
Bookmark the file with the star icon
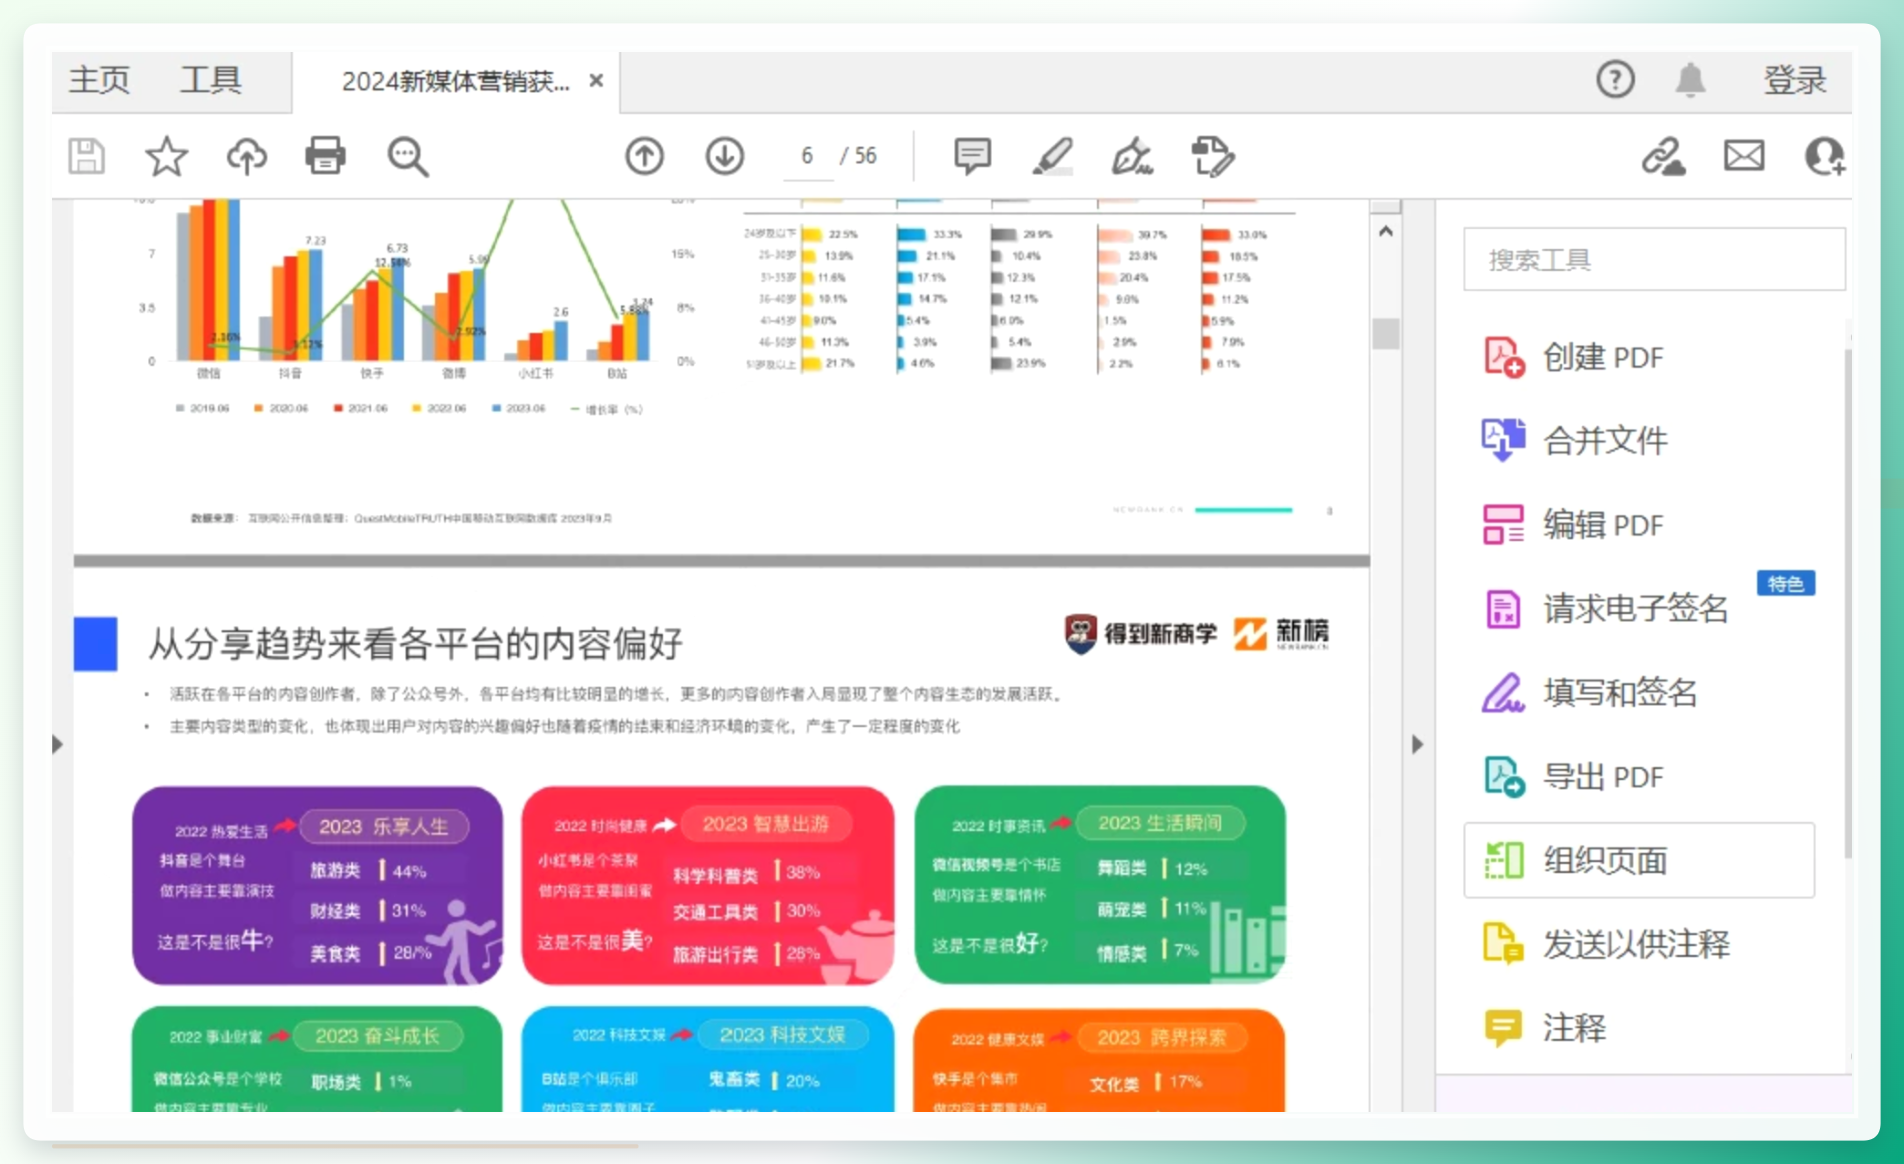coord(166,157)
